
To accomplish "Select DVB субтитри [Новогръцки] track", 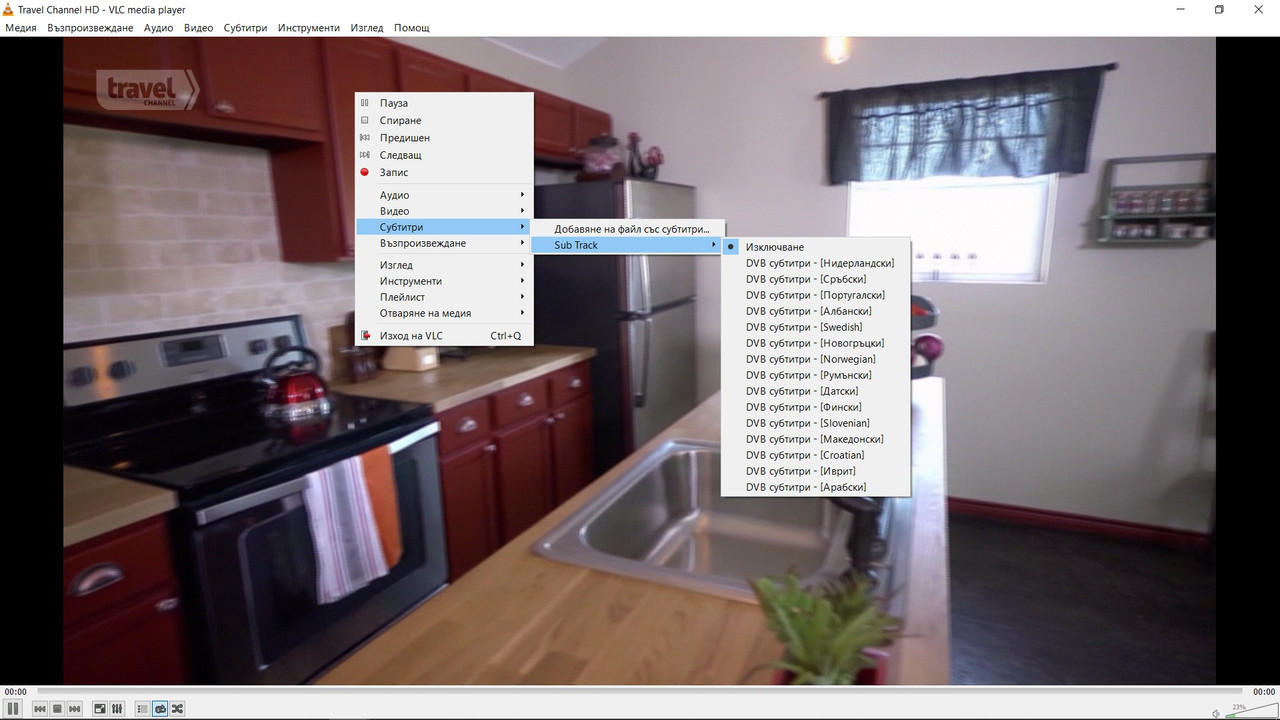I will (x=816, y=343).
